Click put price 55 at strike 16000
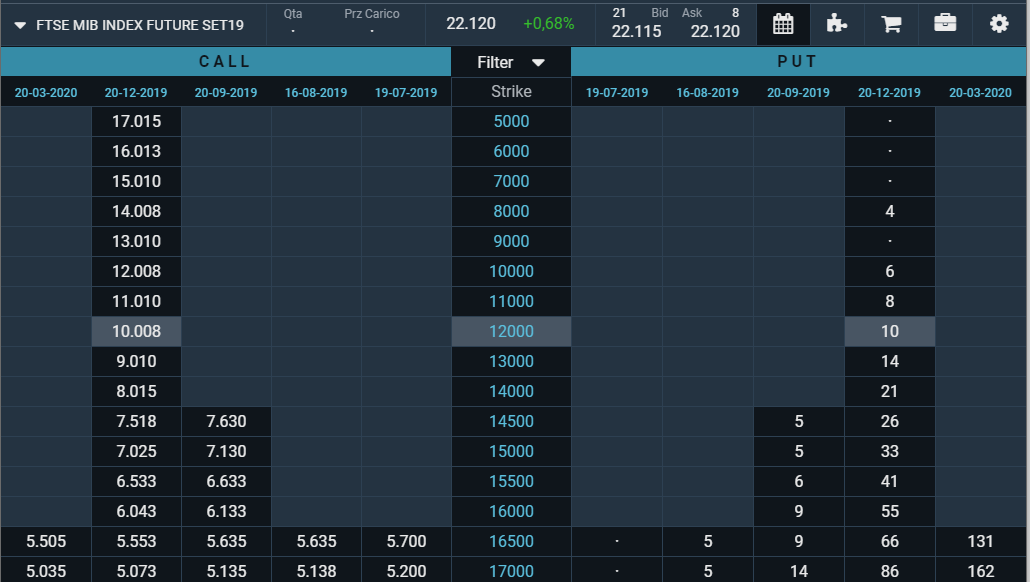This screenshot has width=1030, height=582. (x=889, y=512)
